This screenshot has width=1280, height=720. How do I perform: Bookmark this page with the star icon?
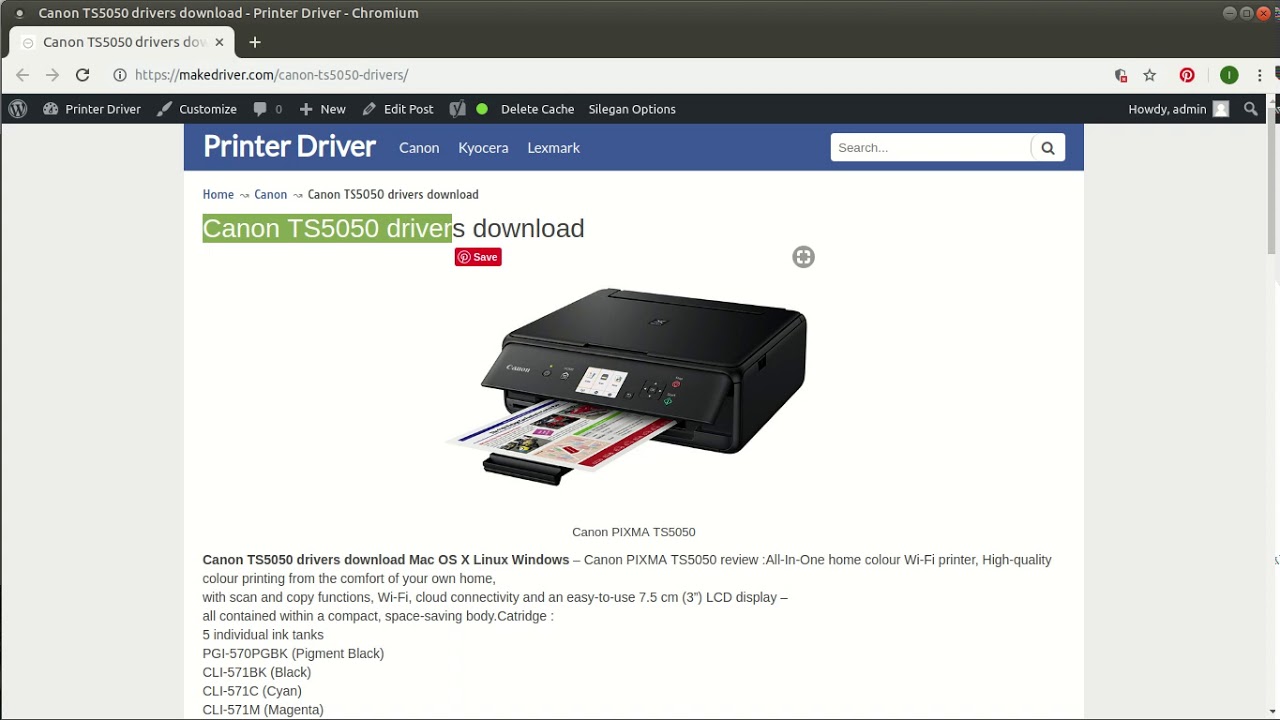(x=1150, y=75)
